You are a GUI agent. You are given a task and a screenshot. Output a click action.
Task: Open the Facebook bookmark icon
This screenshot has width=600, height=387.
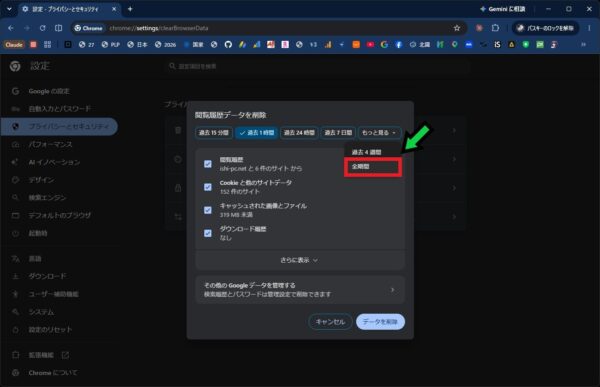(x=398, y=45)
